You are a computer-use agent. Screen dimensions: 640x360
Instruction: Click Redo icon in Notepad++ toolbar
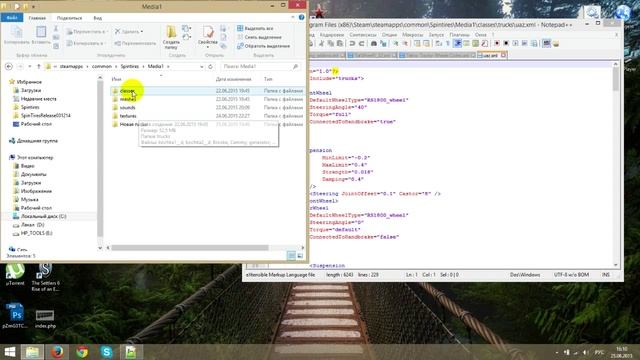coord(361,44)
